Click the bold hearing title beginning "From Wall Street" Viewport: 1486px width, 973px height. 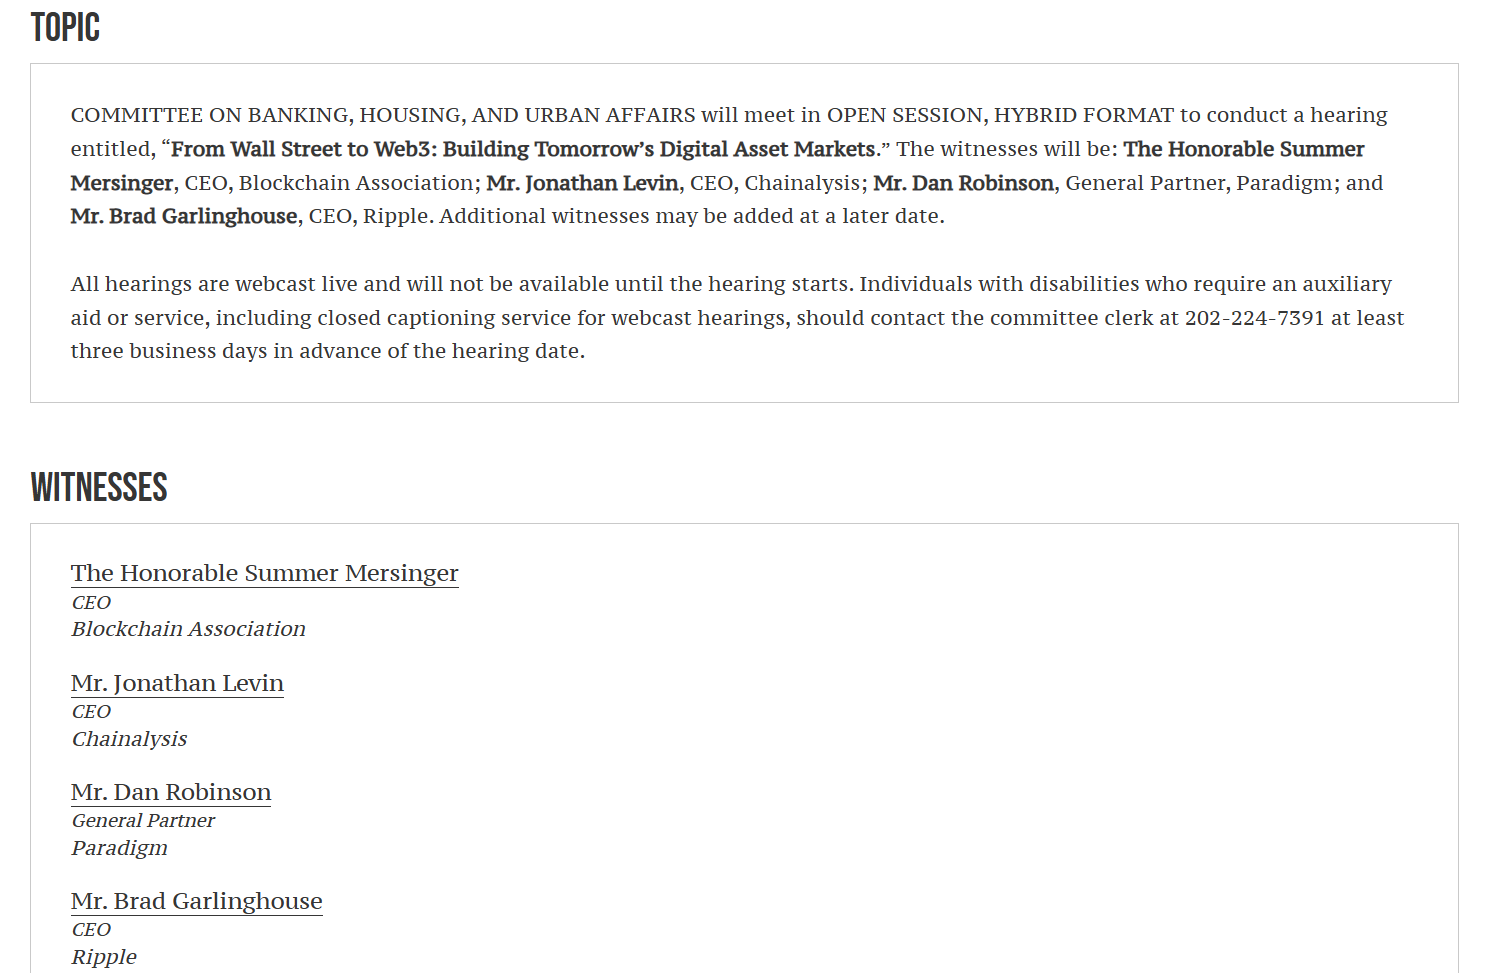[523, 149]
